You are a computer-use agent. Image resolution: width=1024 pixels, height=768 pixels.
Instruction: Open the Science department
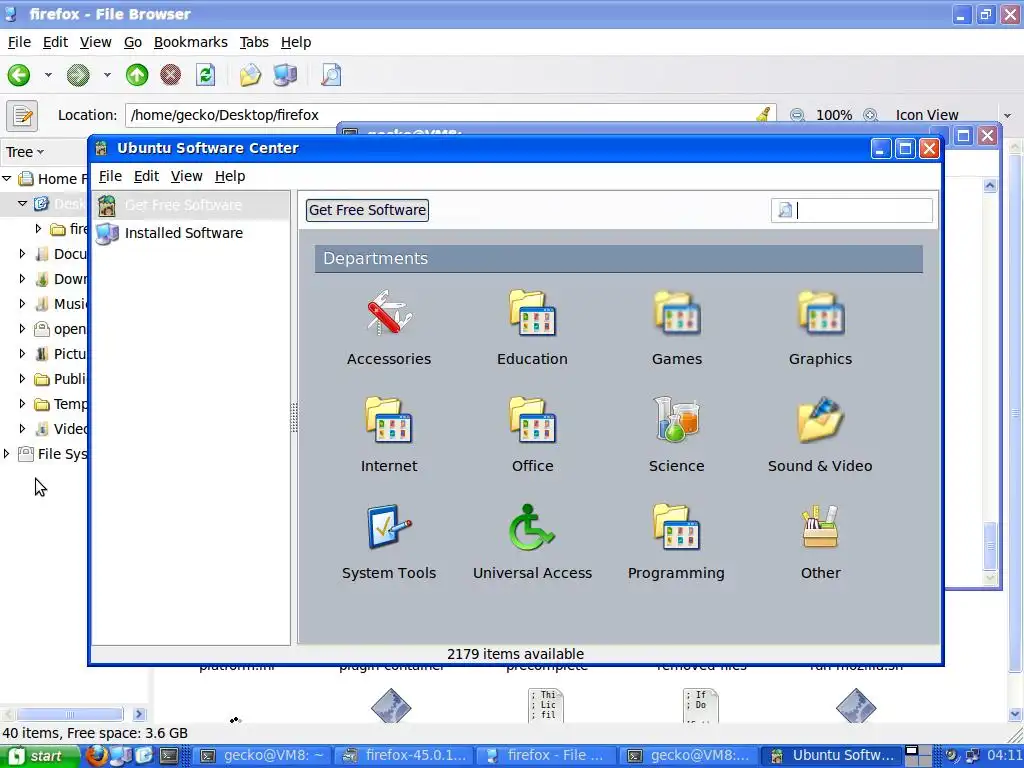(x=677, y=435)
